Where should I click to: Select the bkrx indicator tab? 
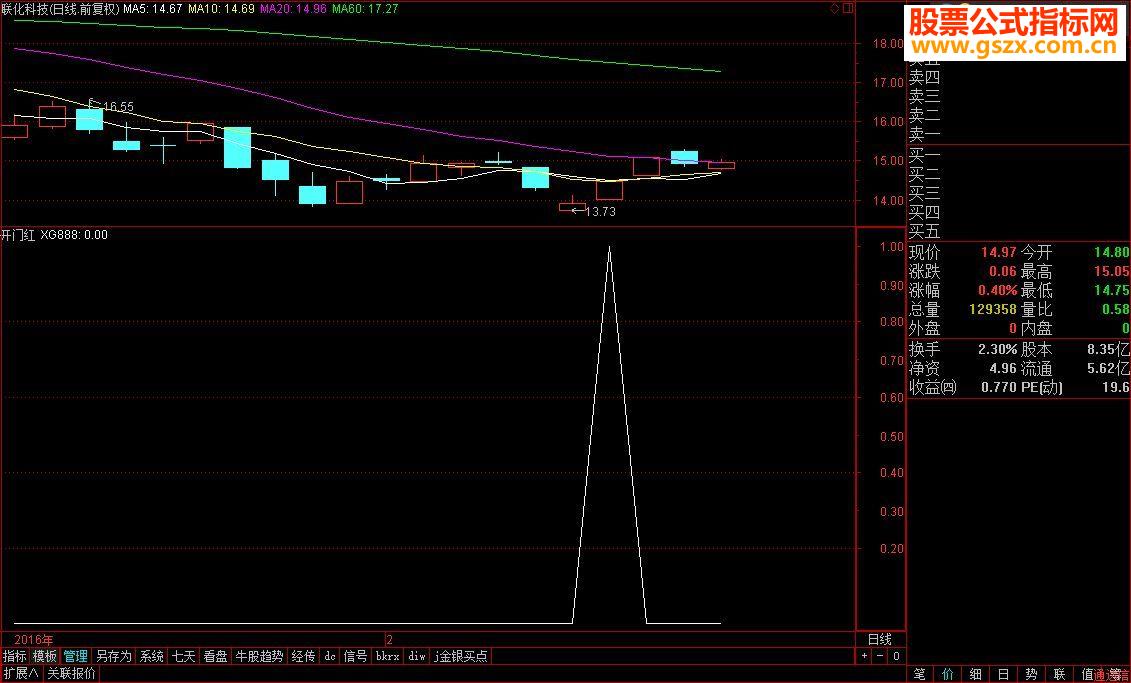coord(388,656)
